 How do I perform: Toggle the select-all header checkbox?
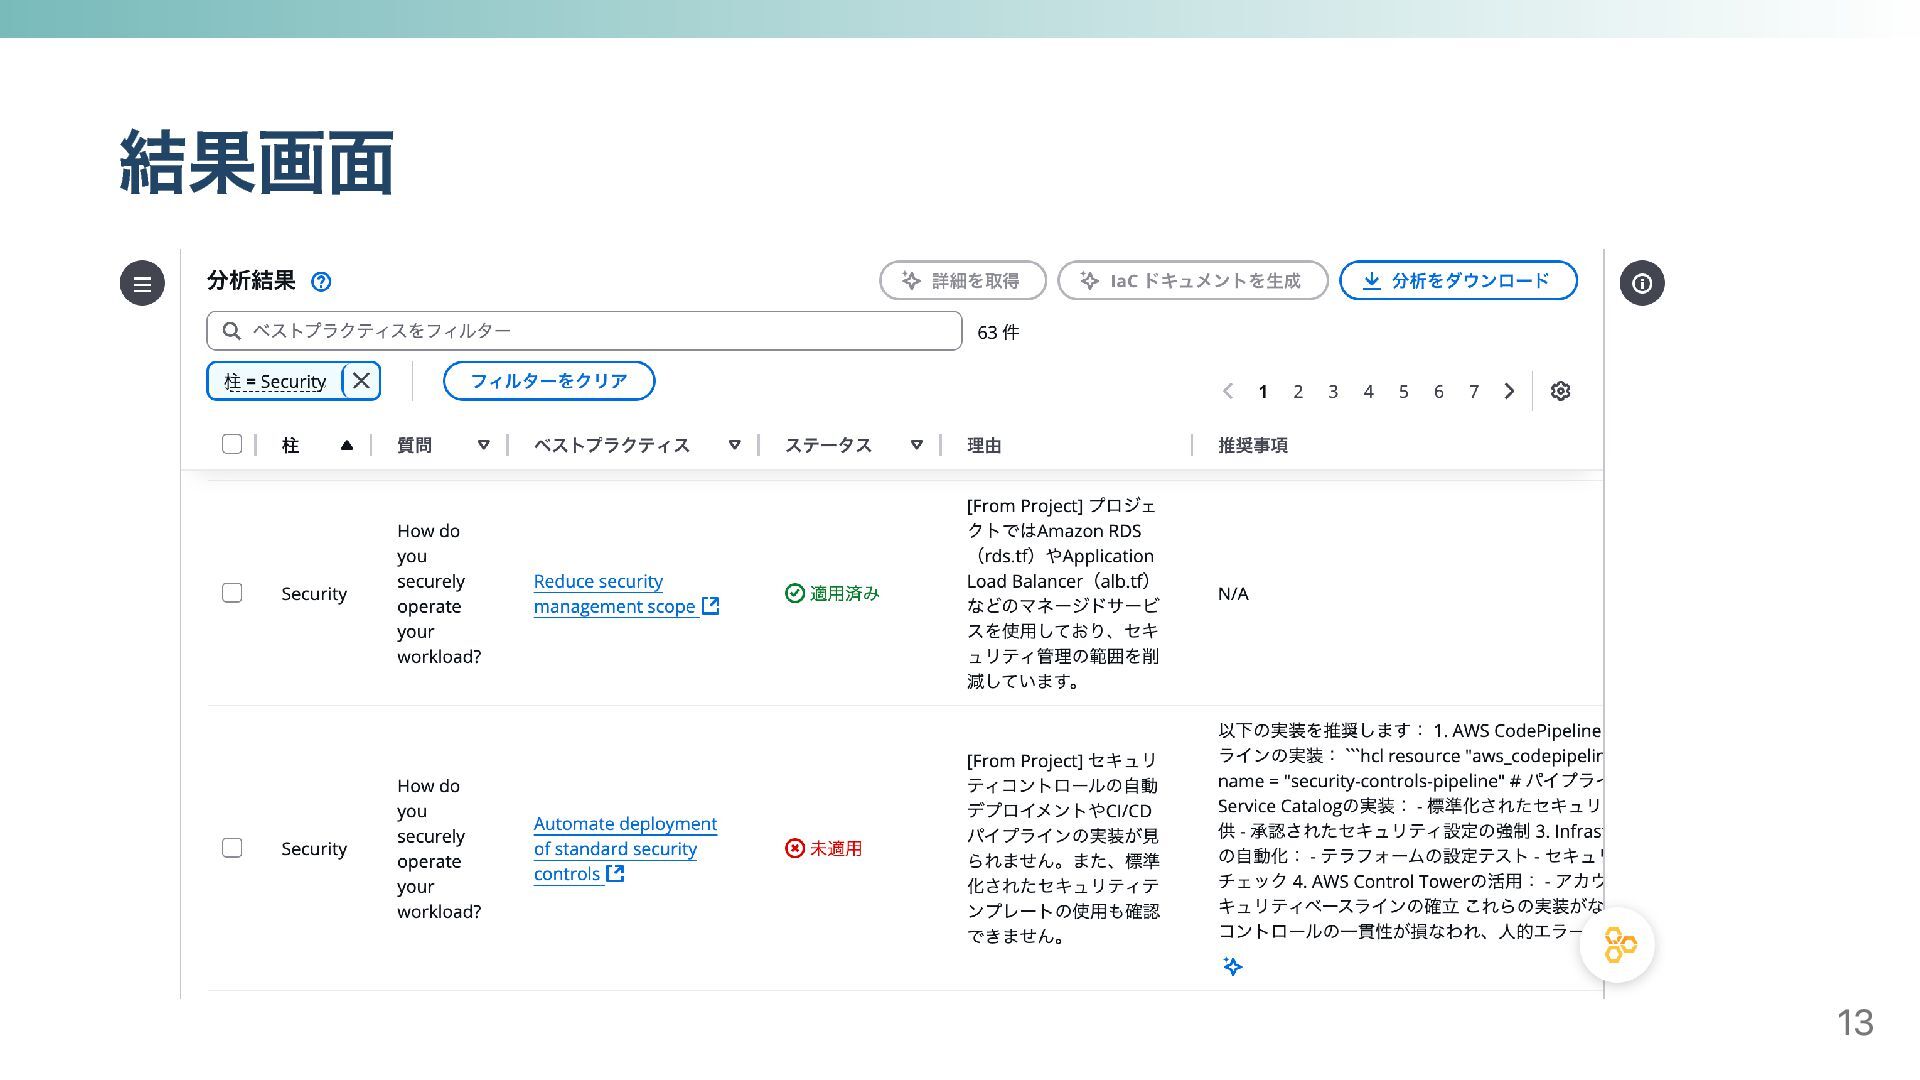232,444
